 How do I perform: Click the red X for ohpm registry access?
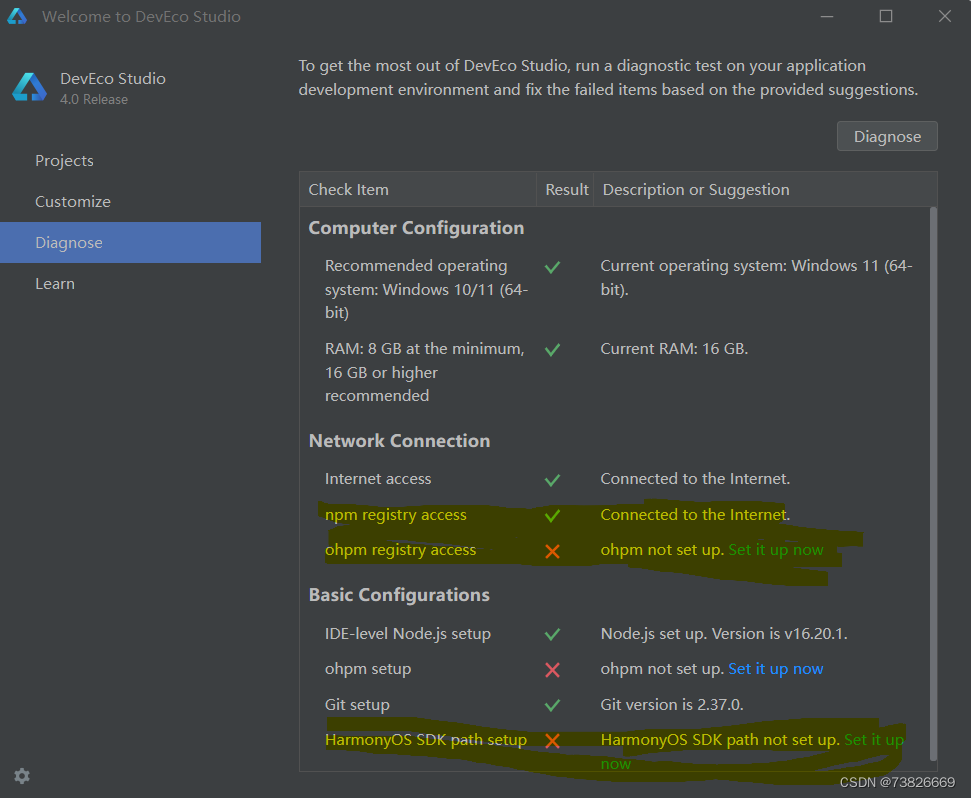tap(552, 551)
